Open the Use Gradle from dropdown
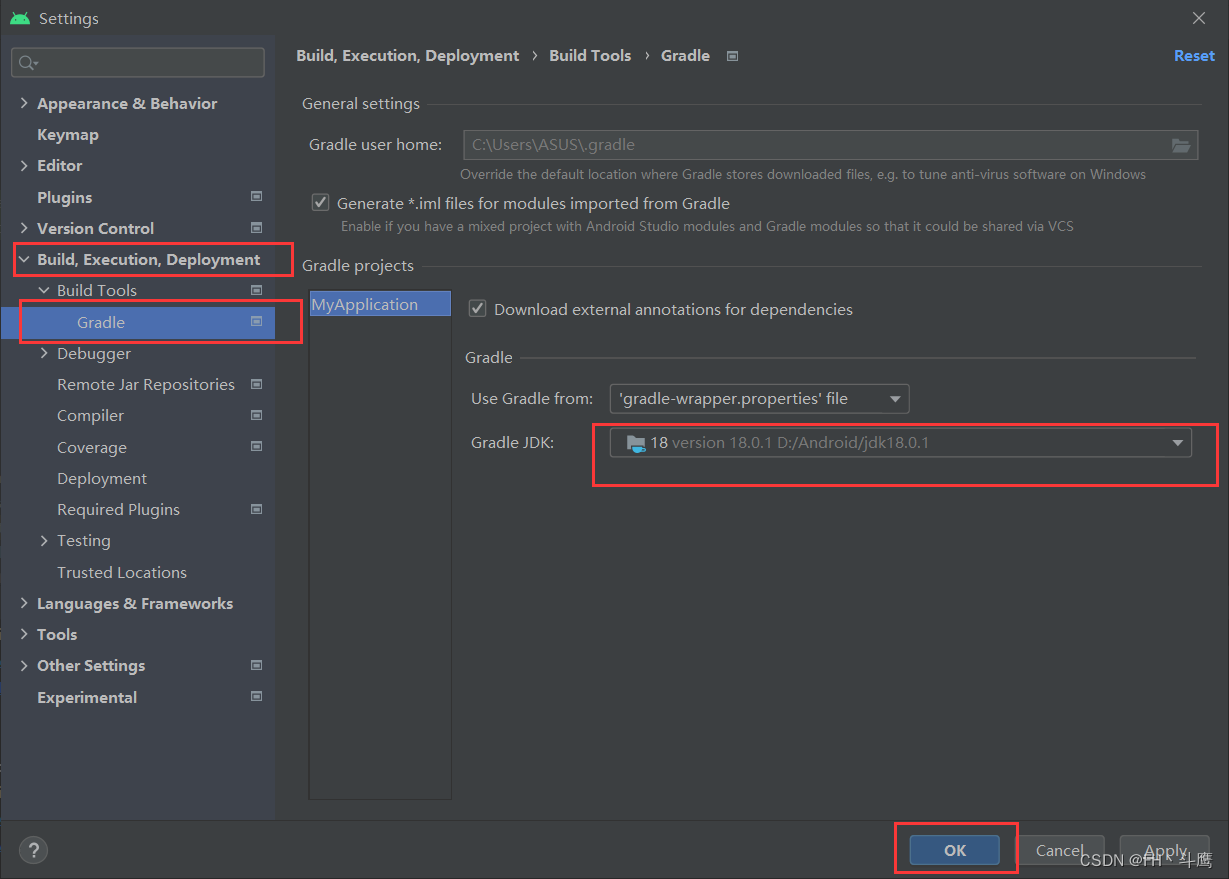 click(759, 398)
